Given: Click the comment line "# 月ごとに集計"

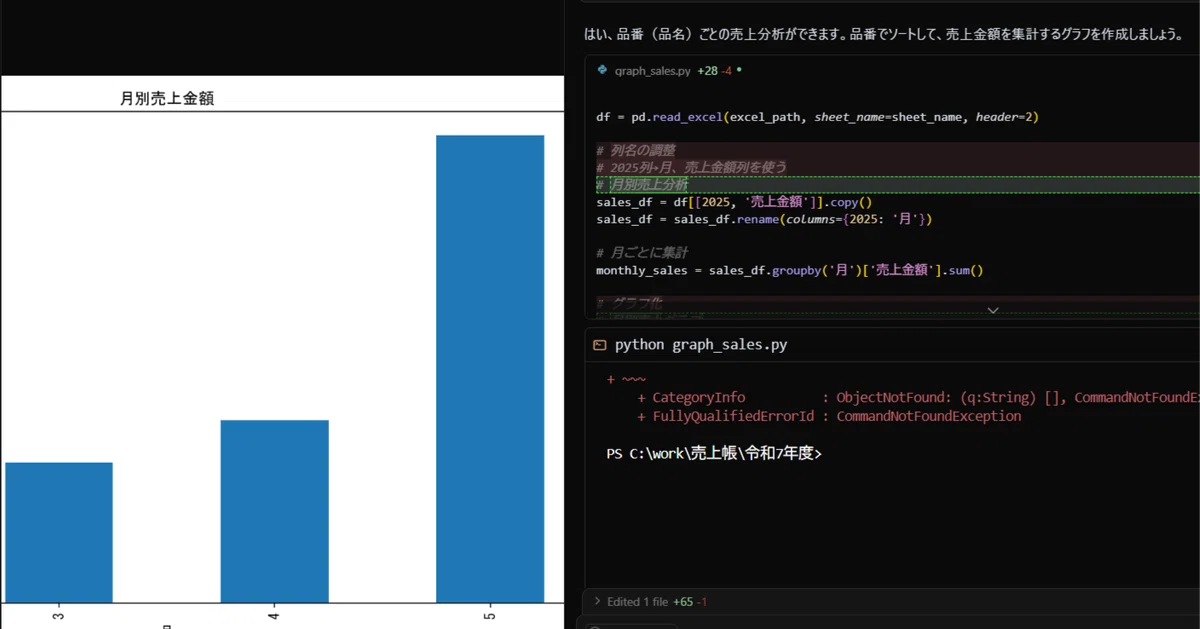Looking at the screenshot, I should tap(641, 253).
